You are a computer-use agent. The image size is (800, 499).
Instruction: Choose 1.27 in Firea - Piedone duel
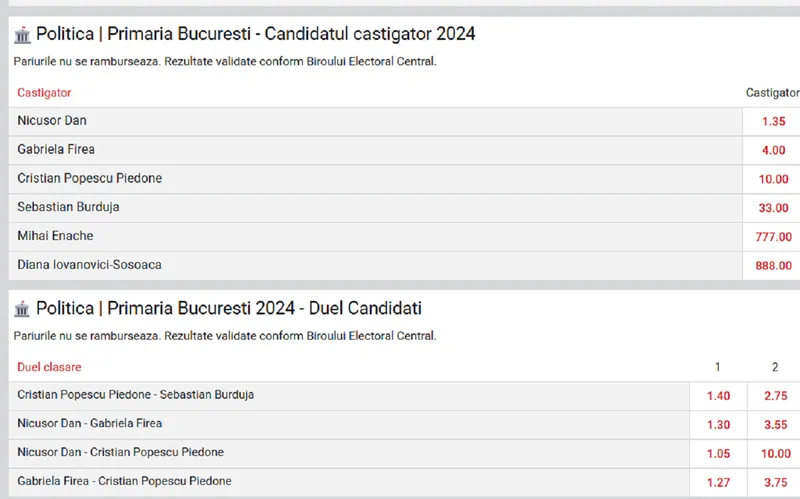tap(718, 483)
